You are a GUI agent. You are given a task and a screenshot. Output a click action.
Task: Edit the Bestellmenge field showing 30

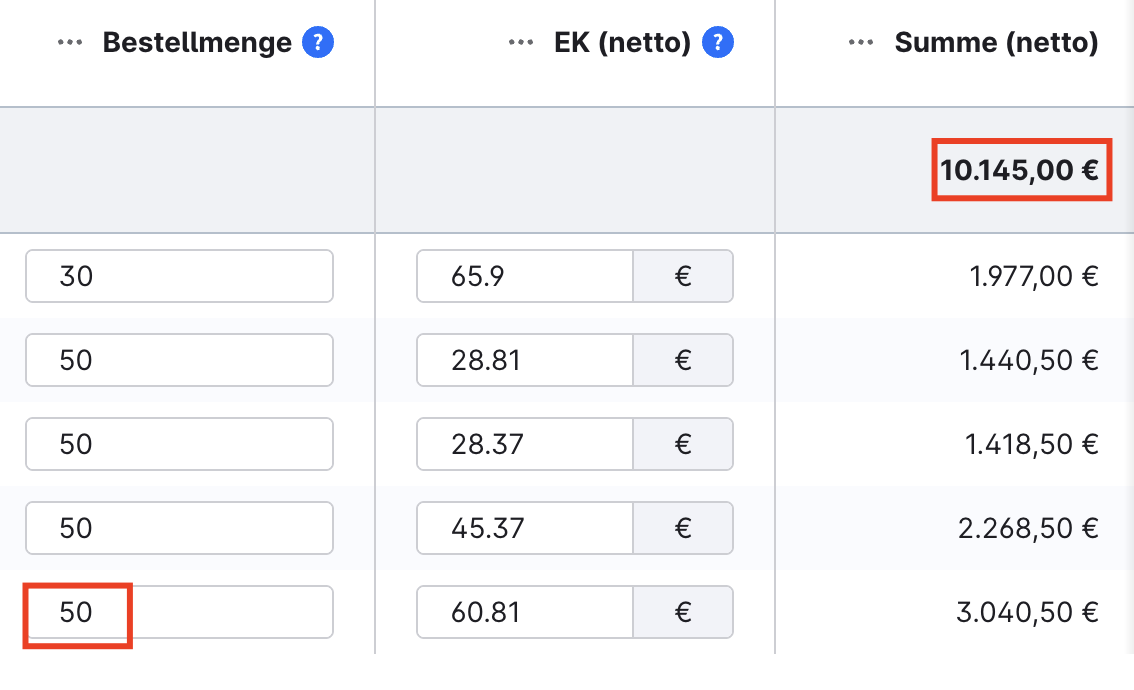pyautogui.click(x=179, y=276)
